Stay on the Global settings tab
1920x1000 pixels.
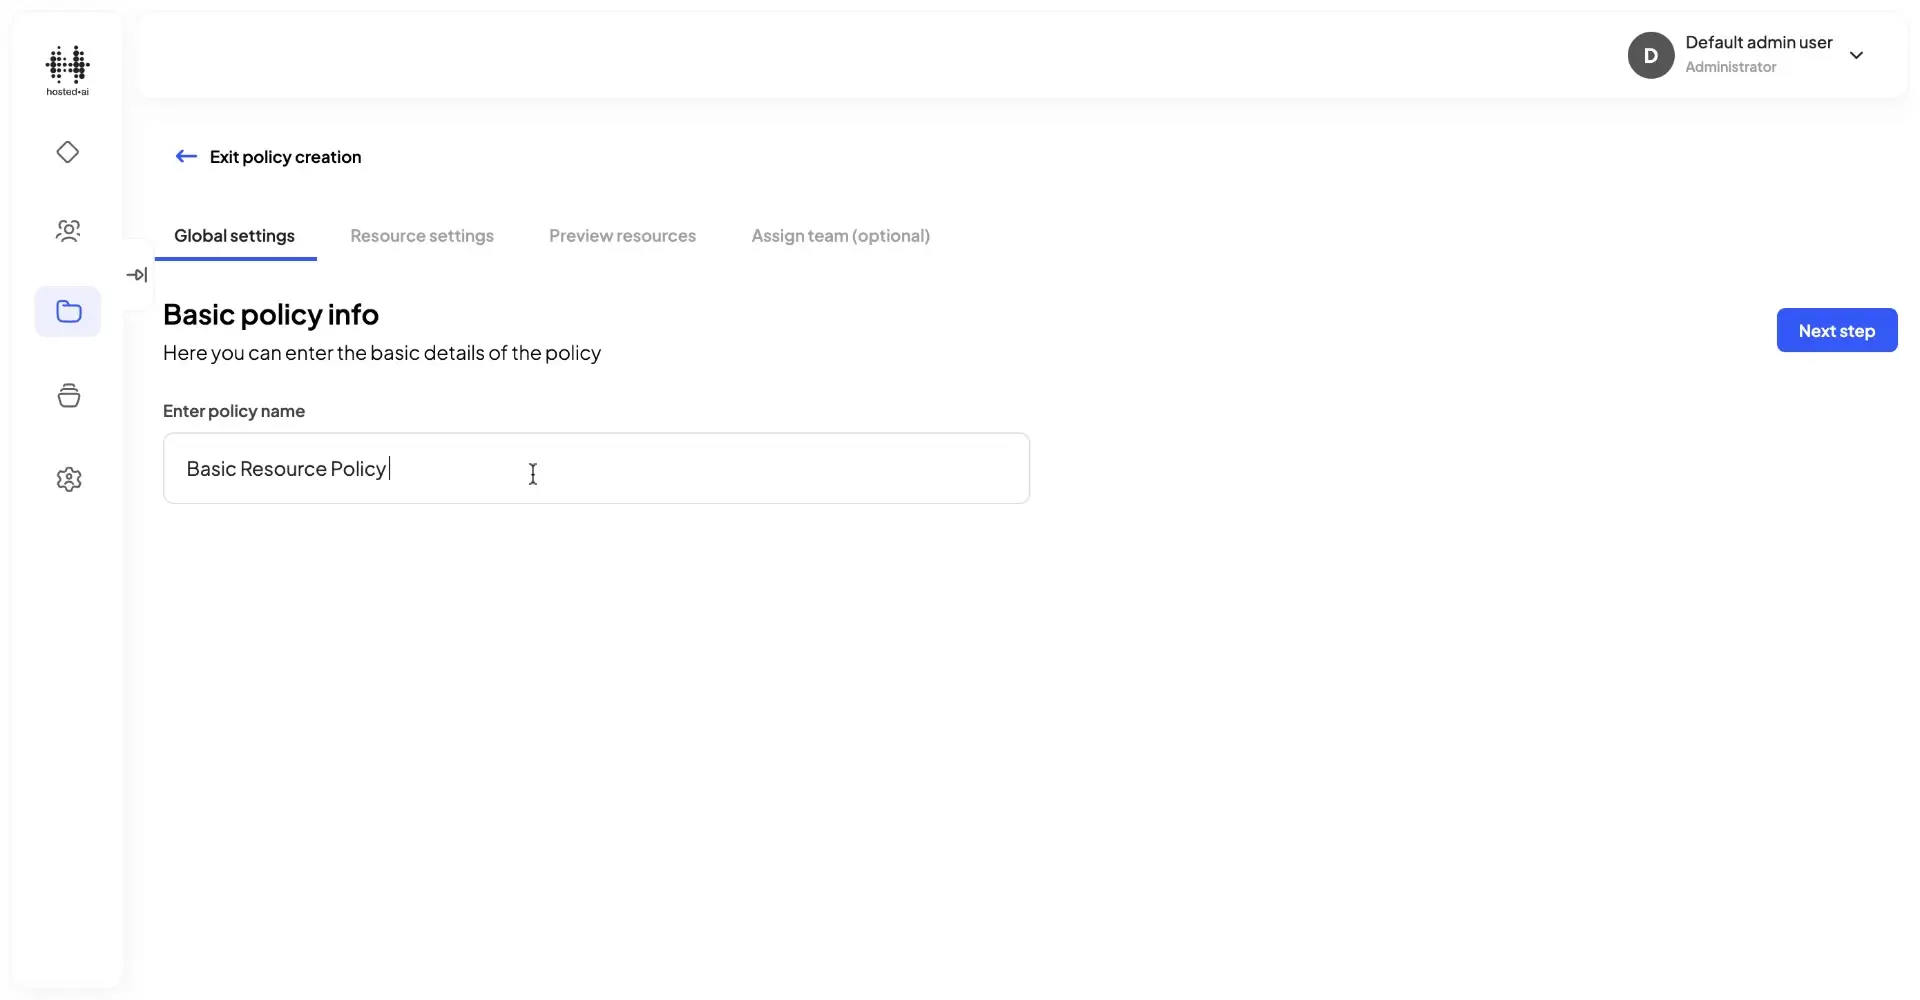click(236, 236)
